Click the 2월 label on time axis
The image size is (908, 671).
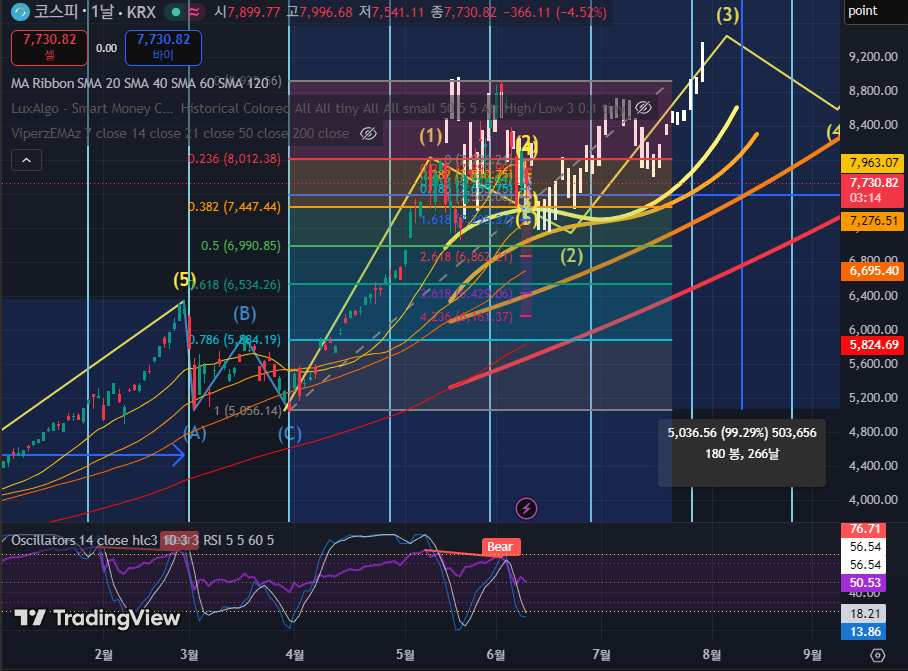click(x=104, y=655)
